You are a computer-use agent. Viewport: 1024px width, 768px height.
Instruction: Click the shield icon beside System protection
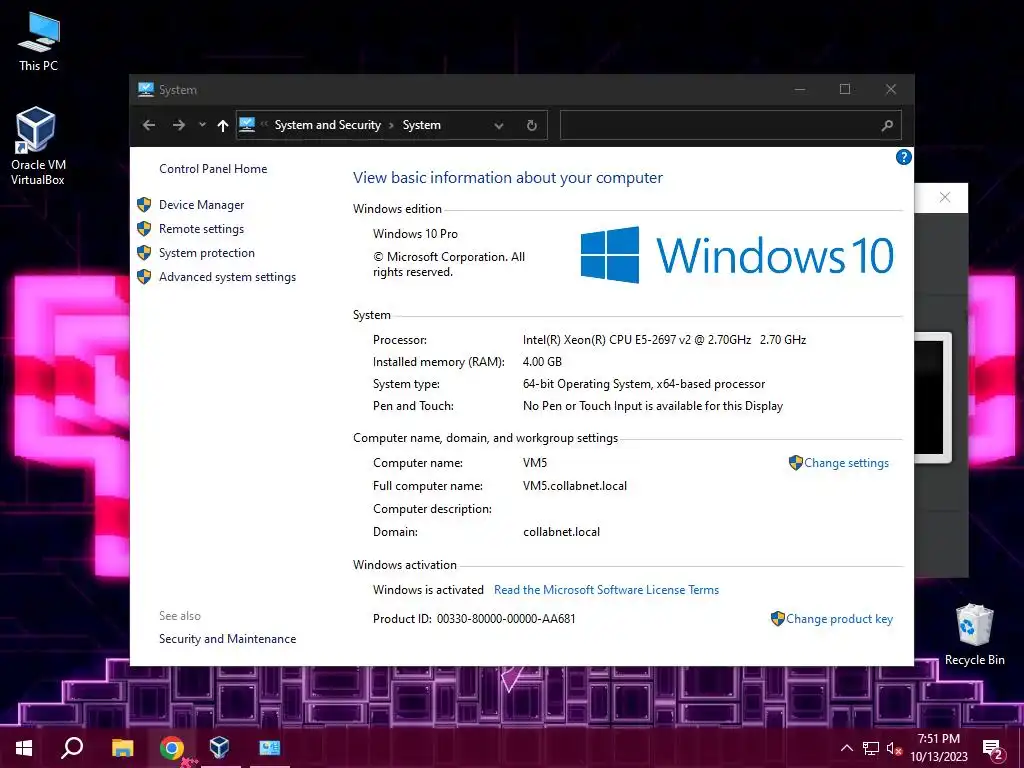(x=144, y=253)
